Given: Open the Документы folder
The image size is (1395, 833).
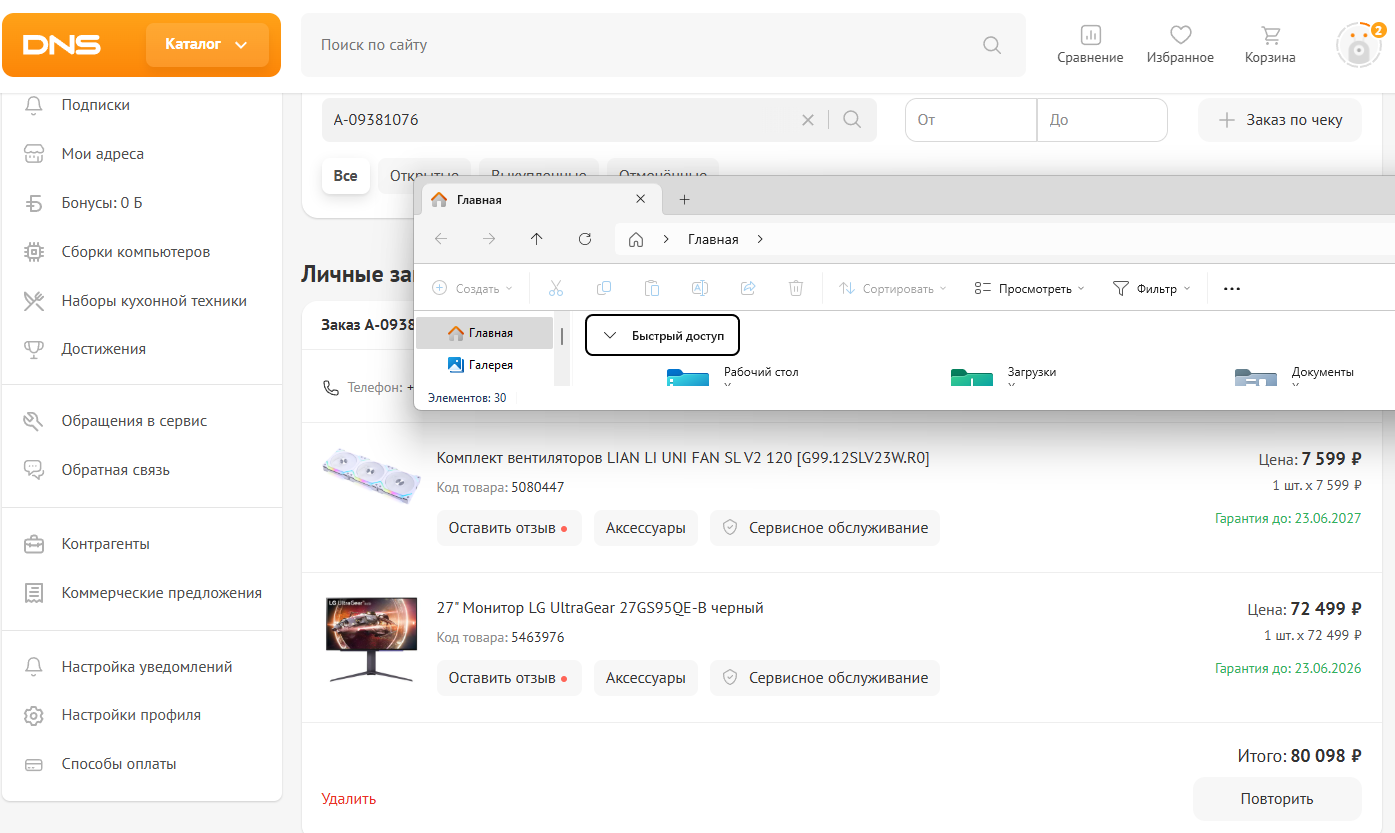Looking at the screenshot, I should click(1294, 377).
